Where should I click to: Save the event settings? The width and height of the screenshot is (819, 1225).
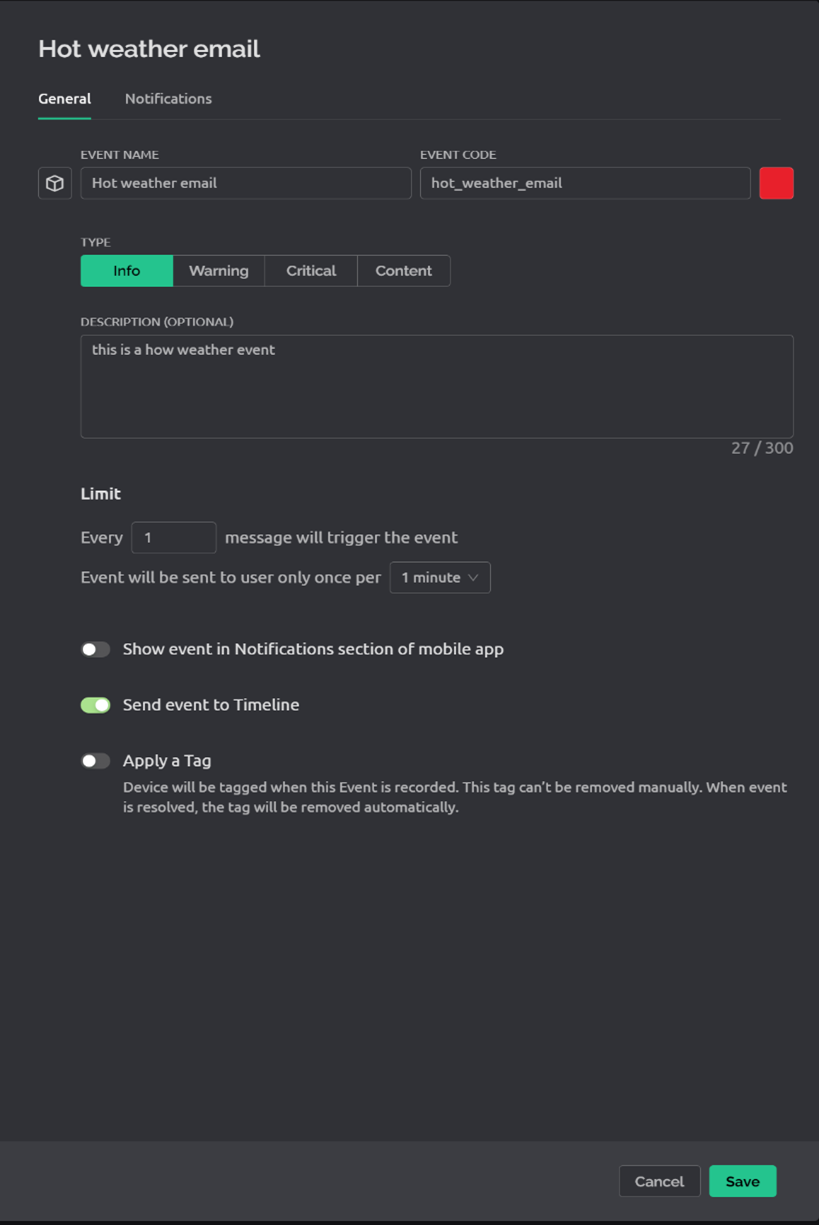click(743, 1181)
